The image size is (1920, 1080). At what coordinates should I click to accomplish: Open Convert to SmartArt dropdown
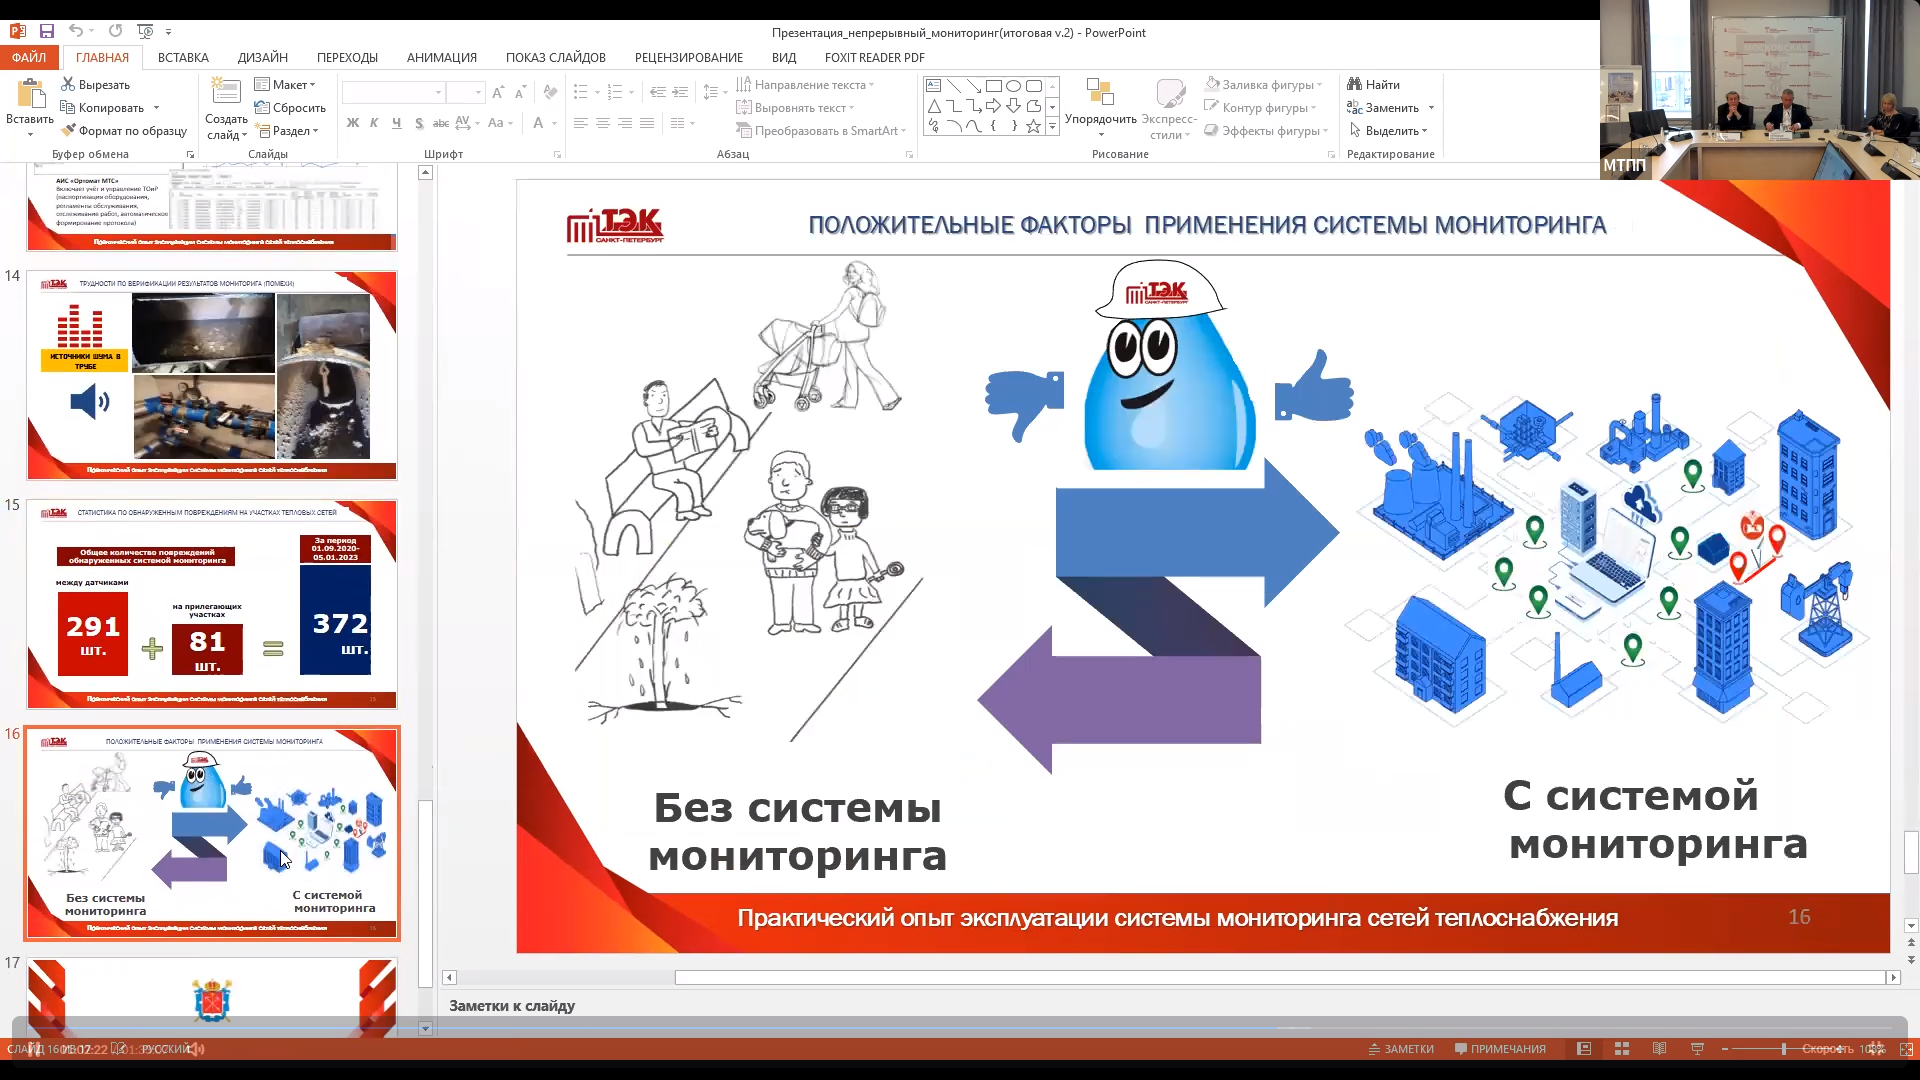(x=821, y=130)
